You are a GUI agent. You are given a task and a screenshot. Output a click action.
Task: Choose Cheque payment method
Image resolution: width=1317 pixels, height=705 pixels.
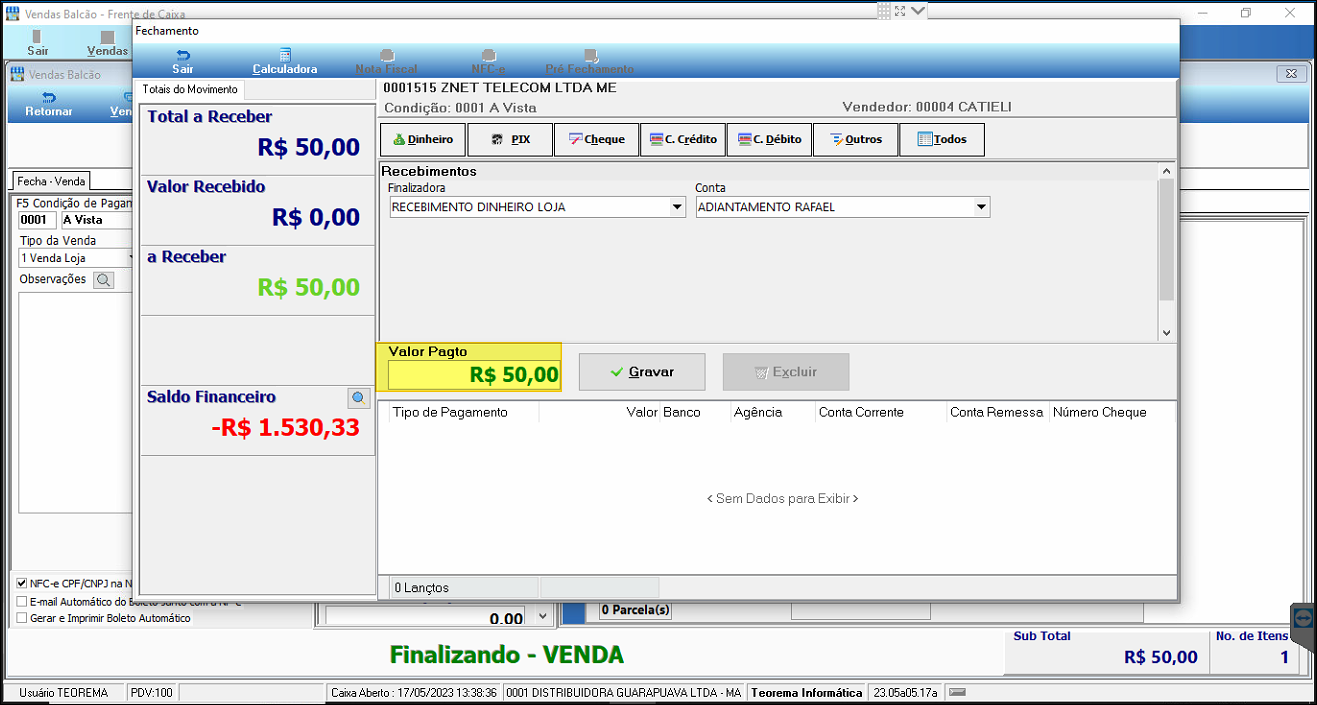[x=597, y=140]
